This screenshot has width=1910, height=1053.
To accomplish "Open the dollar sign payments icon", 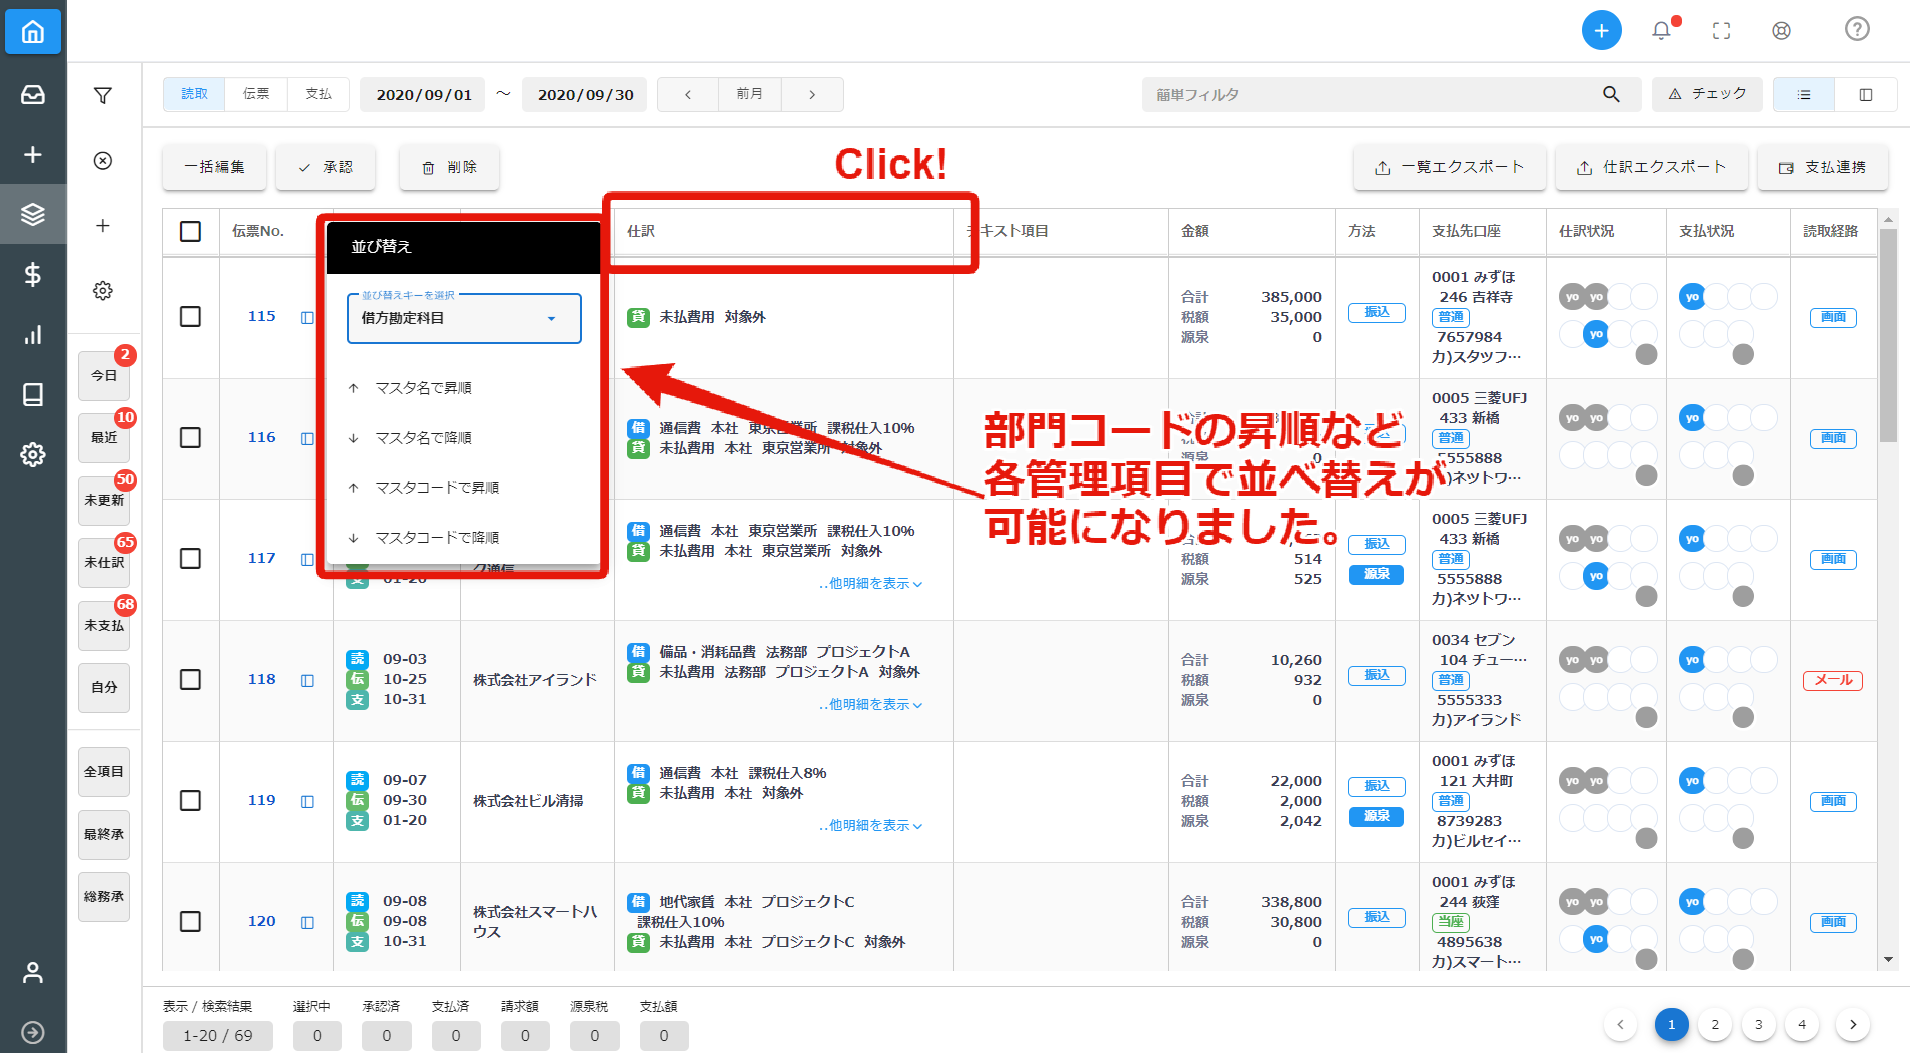I will [33, 274].
